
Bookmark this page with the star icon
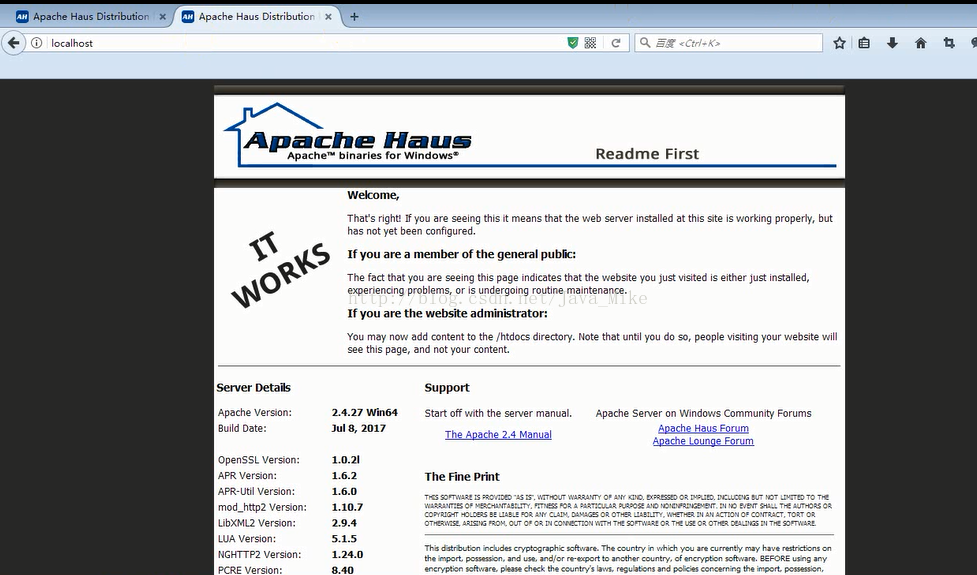click(839, 43)
